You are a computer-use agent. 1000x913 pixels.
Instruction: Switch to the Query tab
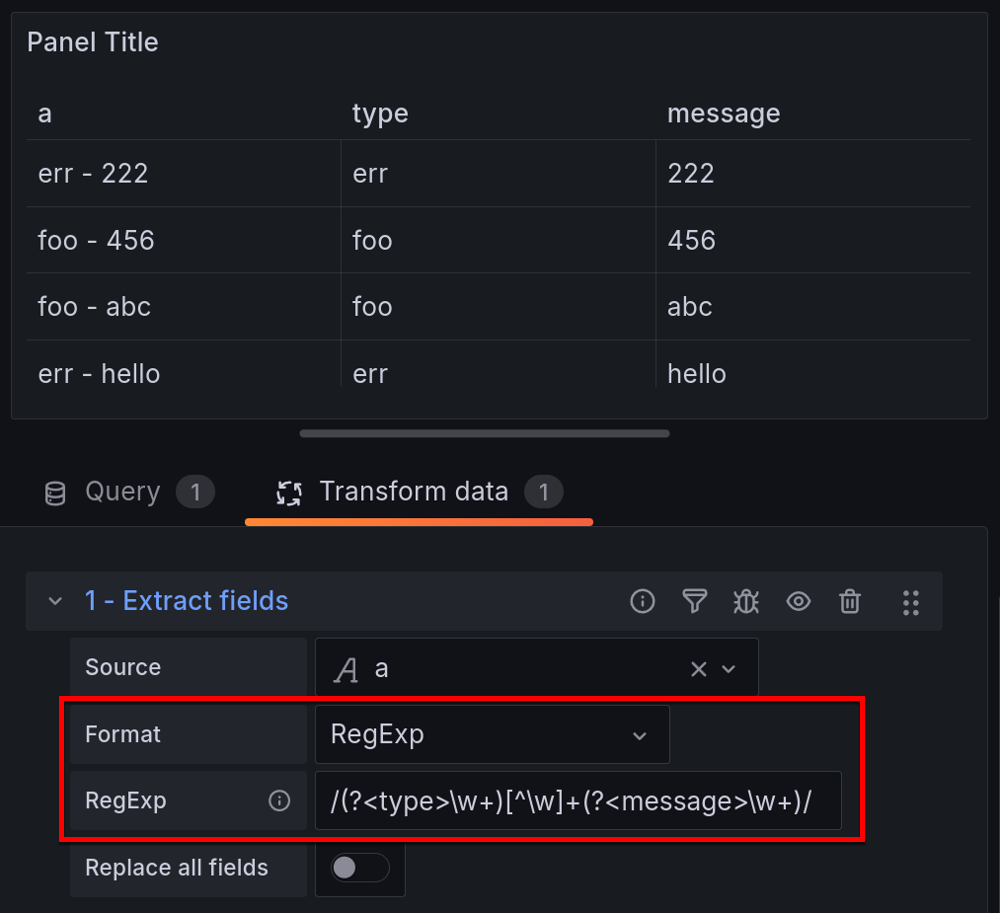(122, 492)
